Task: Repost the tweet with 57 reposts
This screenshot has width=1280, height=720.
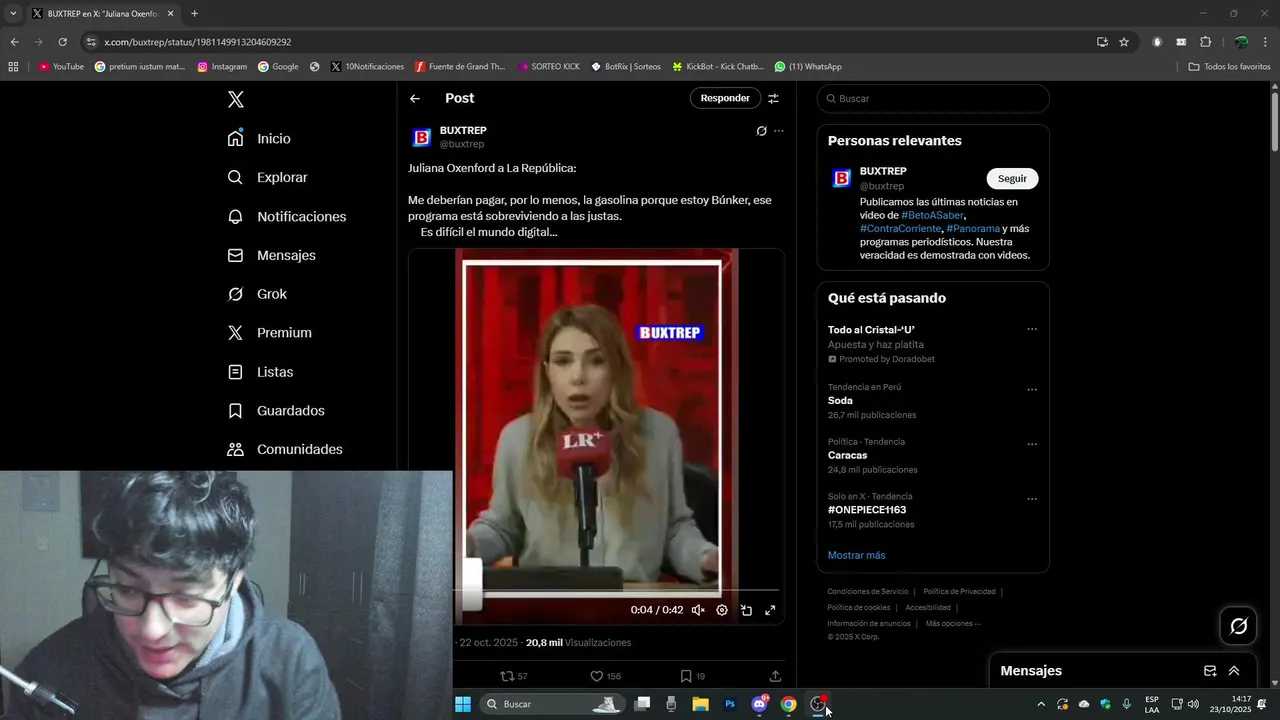Action: click(x=514, y=676)
